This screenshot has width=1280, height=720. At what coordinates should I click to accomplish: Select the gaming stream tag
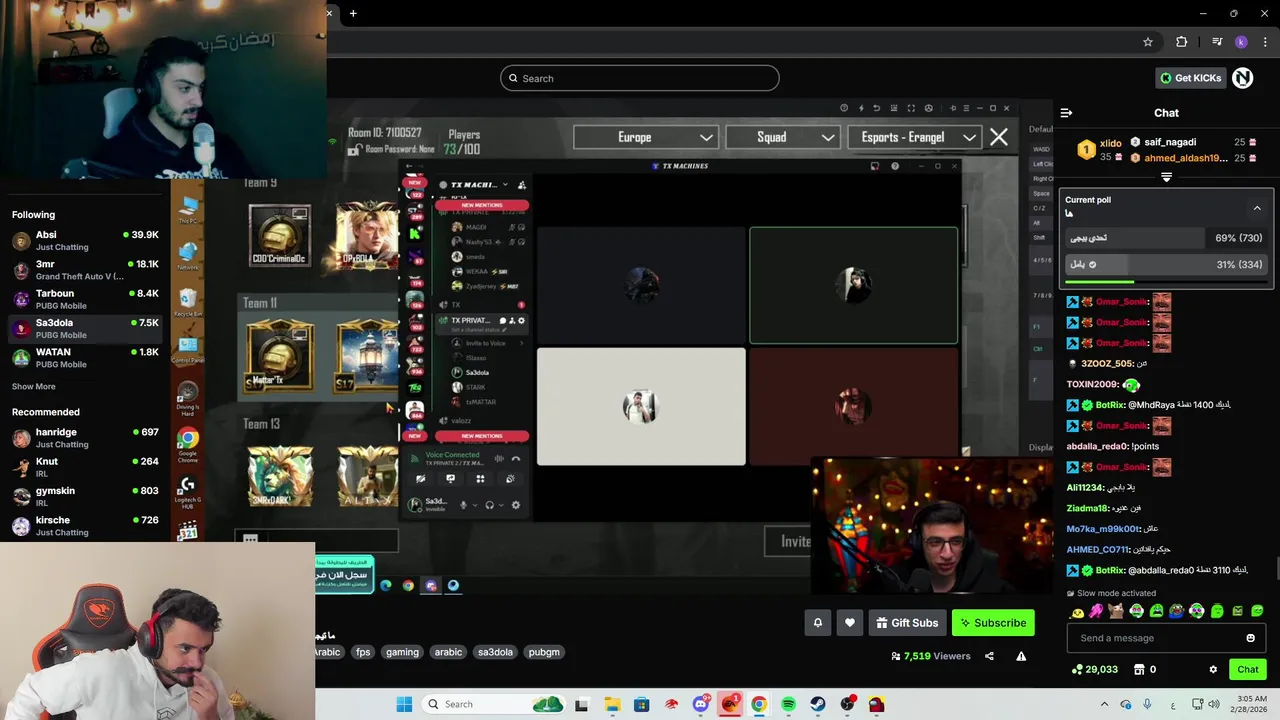(402, 652)
